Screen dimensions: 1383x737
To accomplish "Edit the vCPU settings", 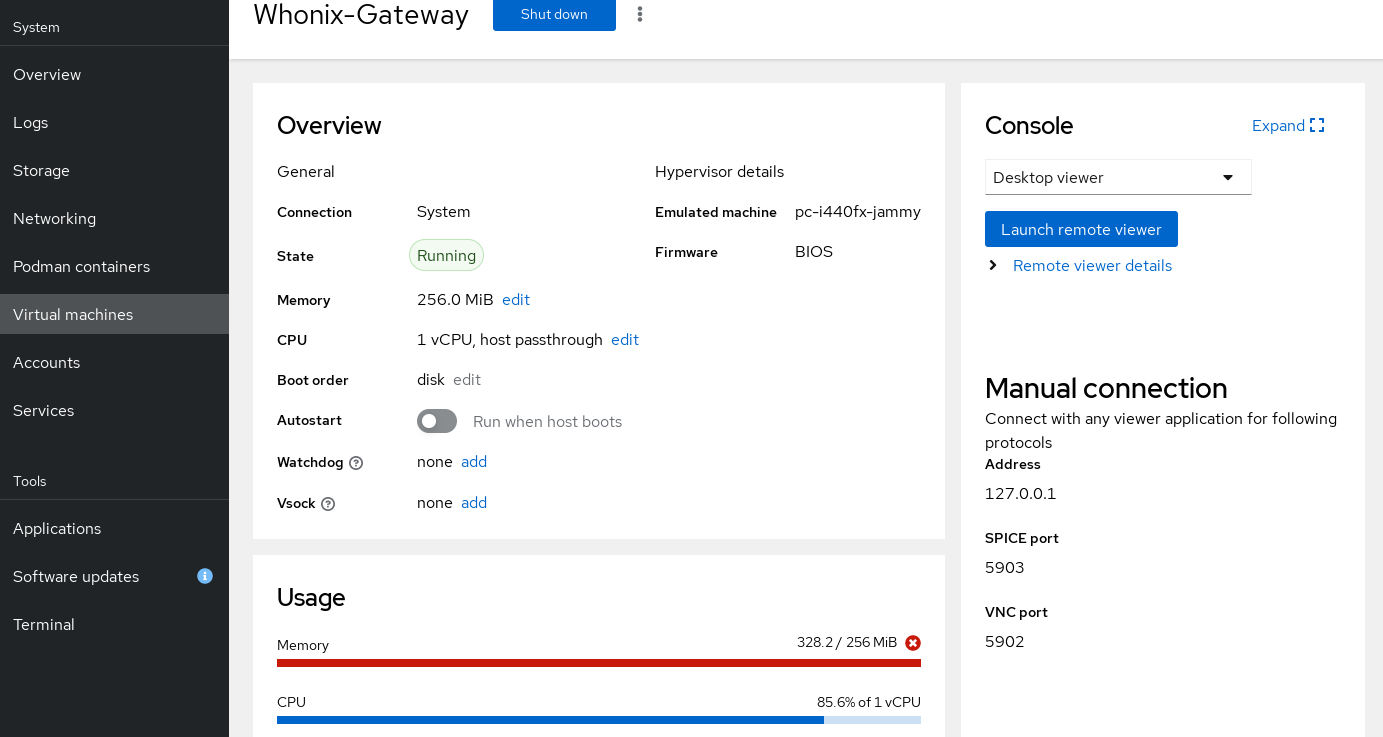I will (624, 340).
